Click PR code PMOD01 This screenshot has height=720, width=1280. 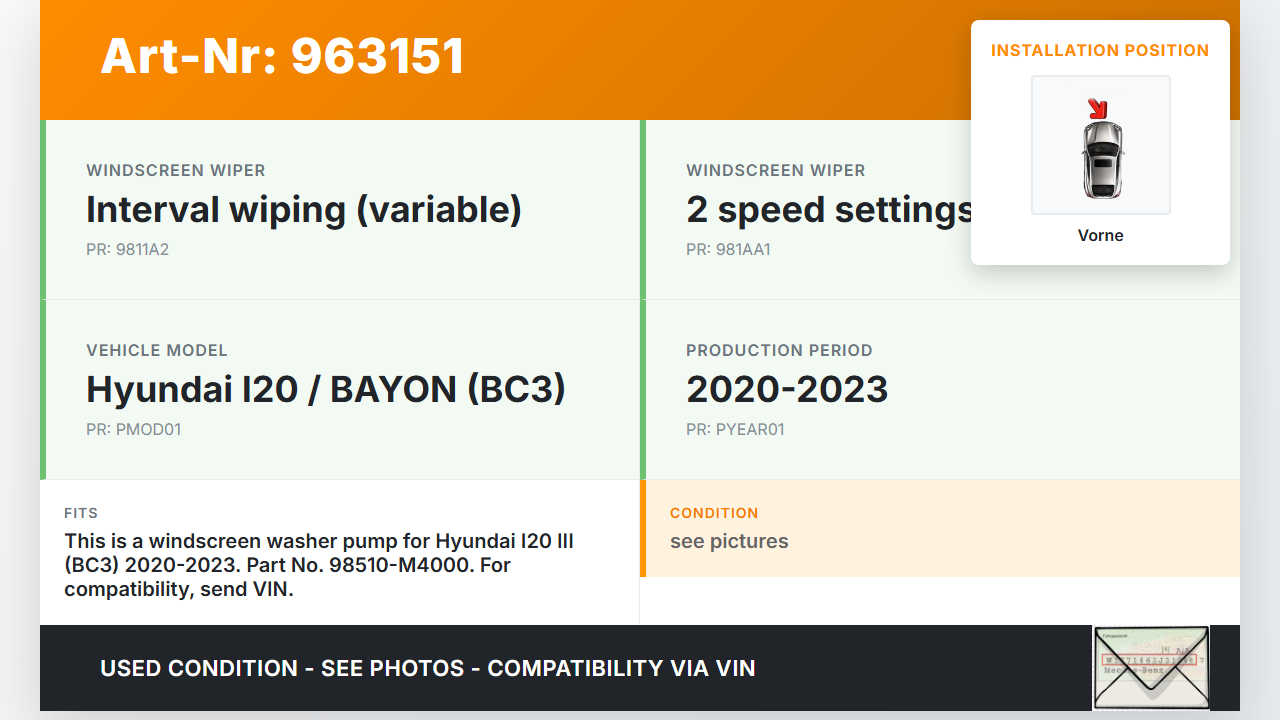click(x=133, y=430)
